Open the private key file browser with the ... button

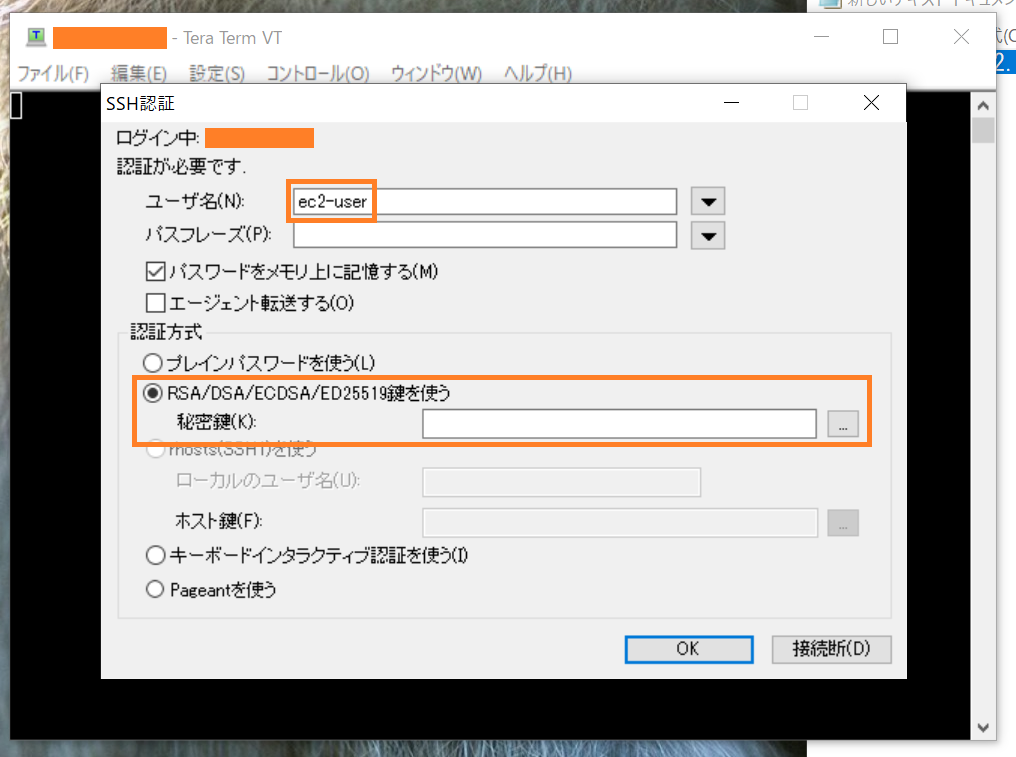coord(843,423)
